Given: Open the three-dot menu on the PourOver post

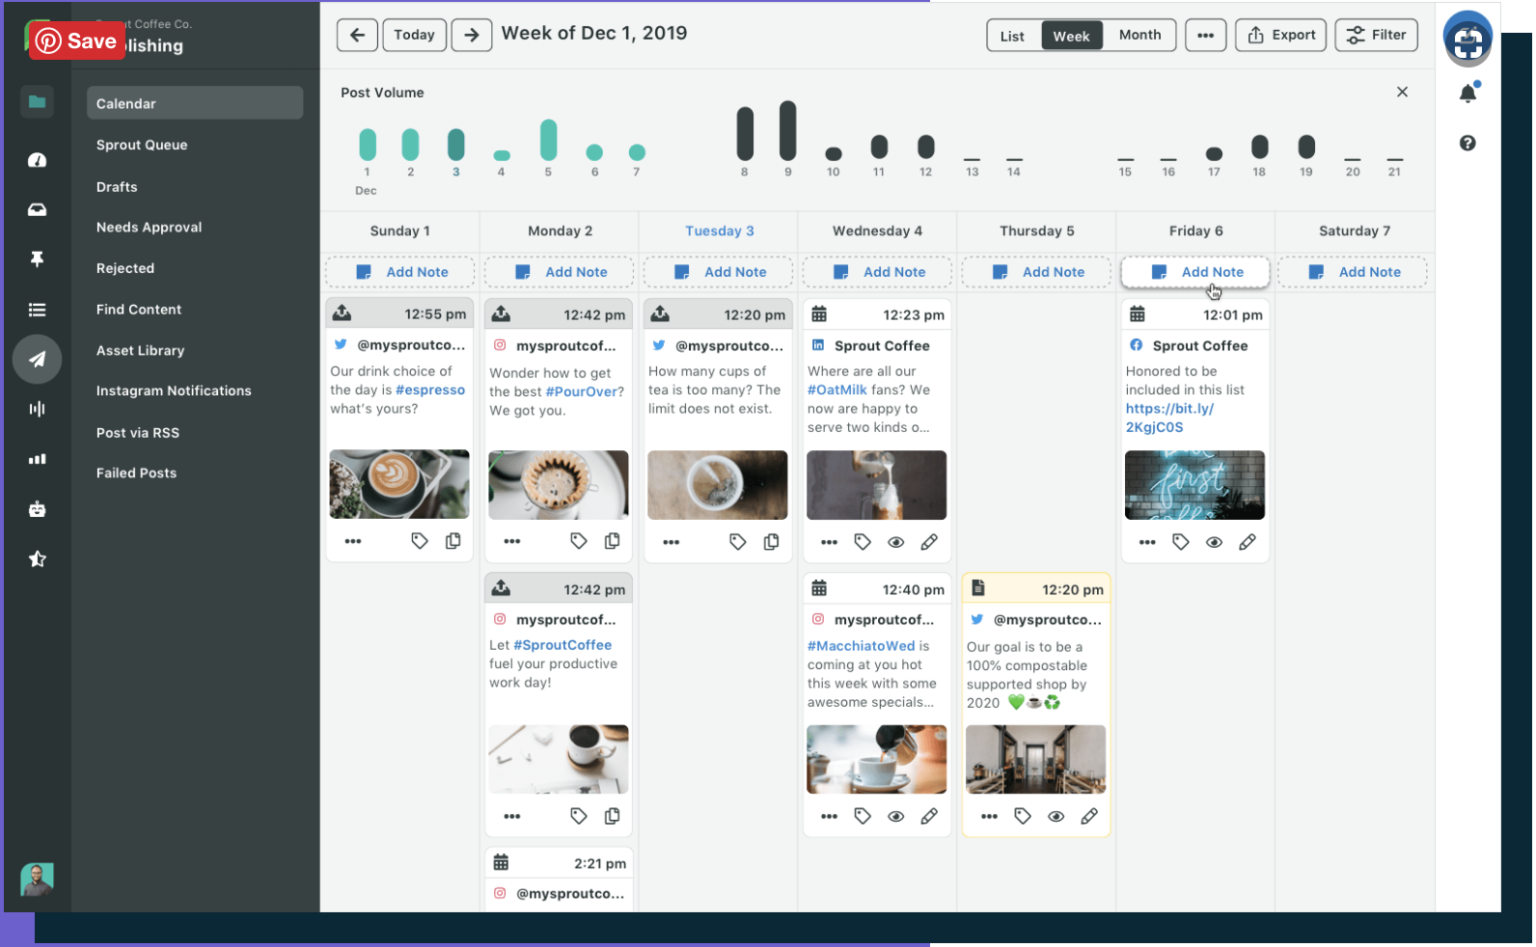Looking at the screenshot, I should point(512,540).
